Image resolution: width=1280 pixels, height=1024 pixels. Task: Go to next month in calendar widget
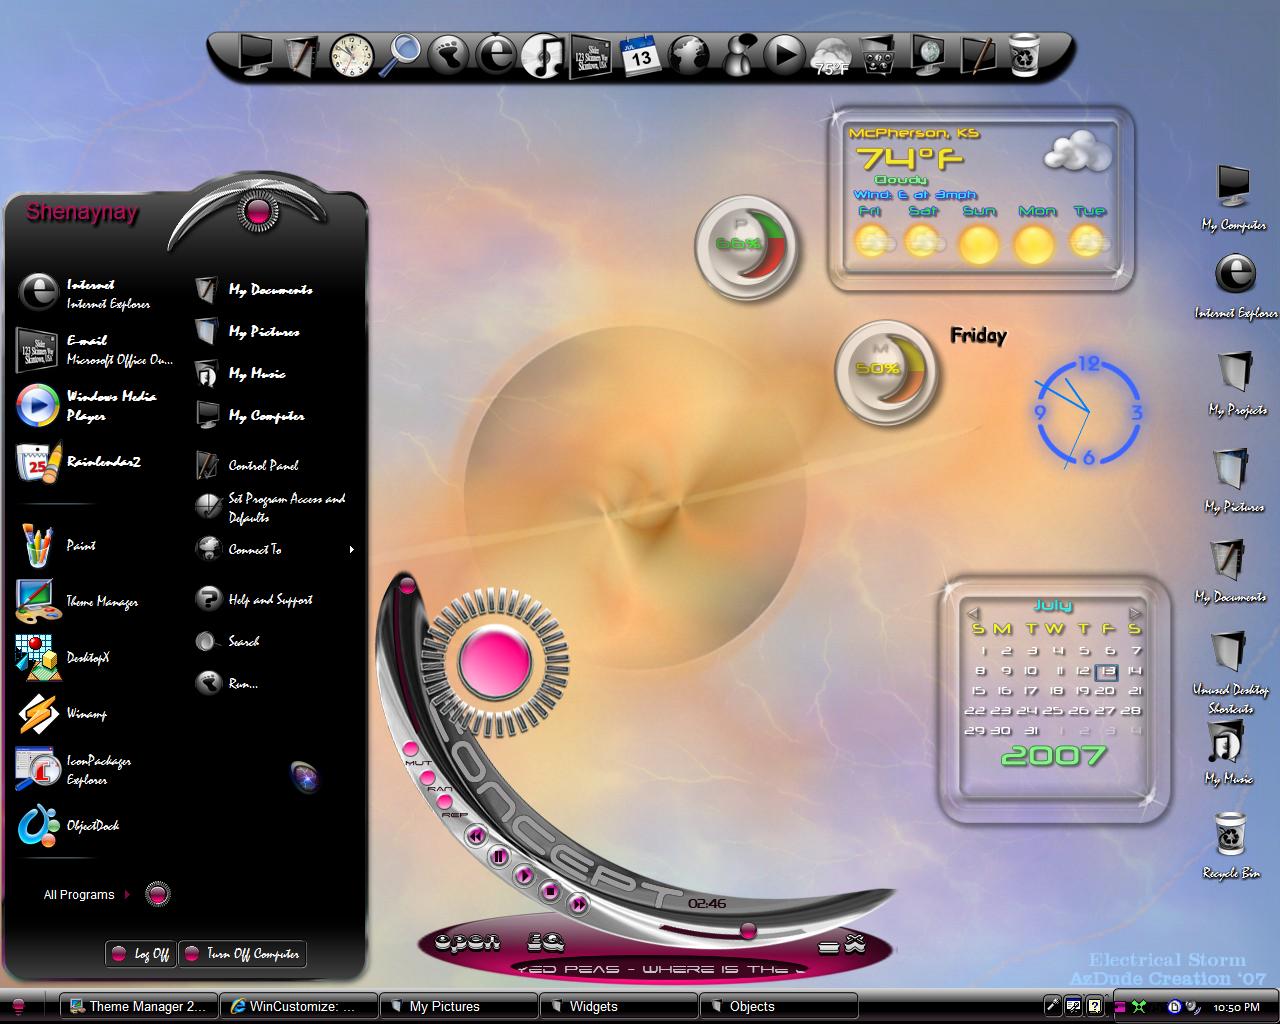coord(1135,612)
